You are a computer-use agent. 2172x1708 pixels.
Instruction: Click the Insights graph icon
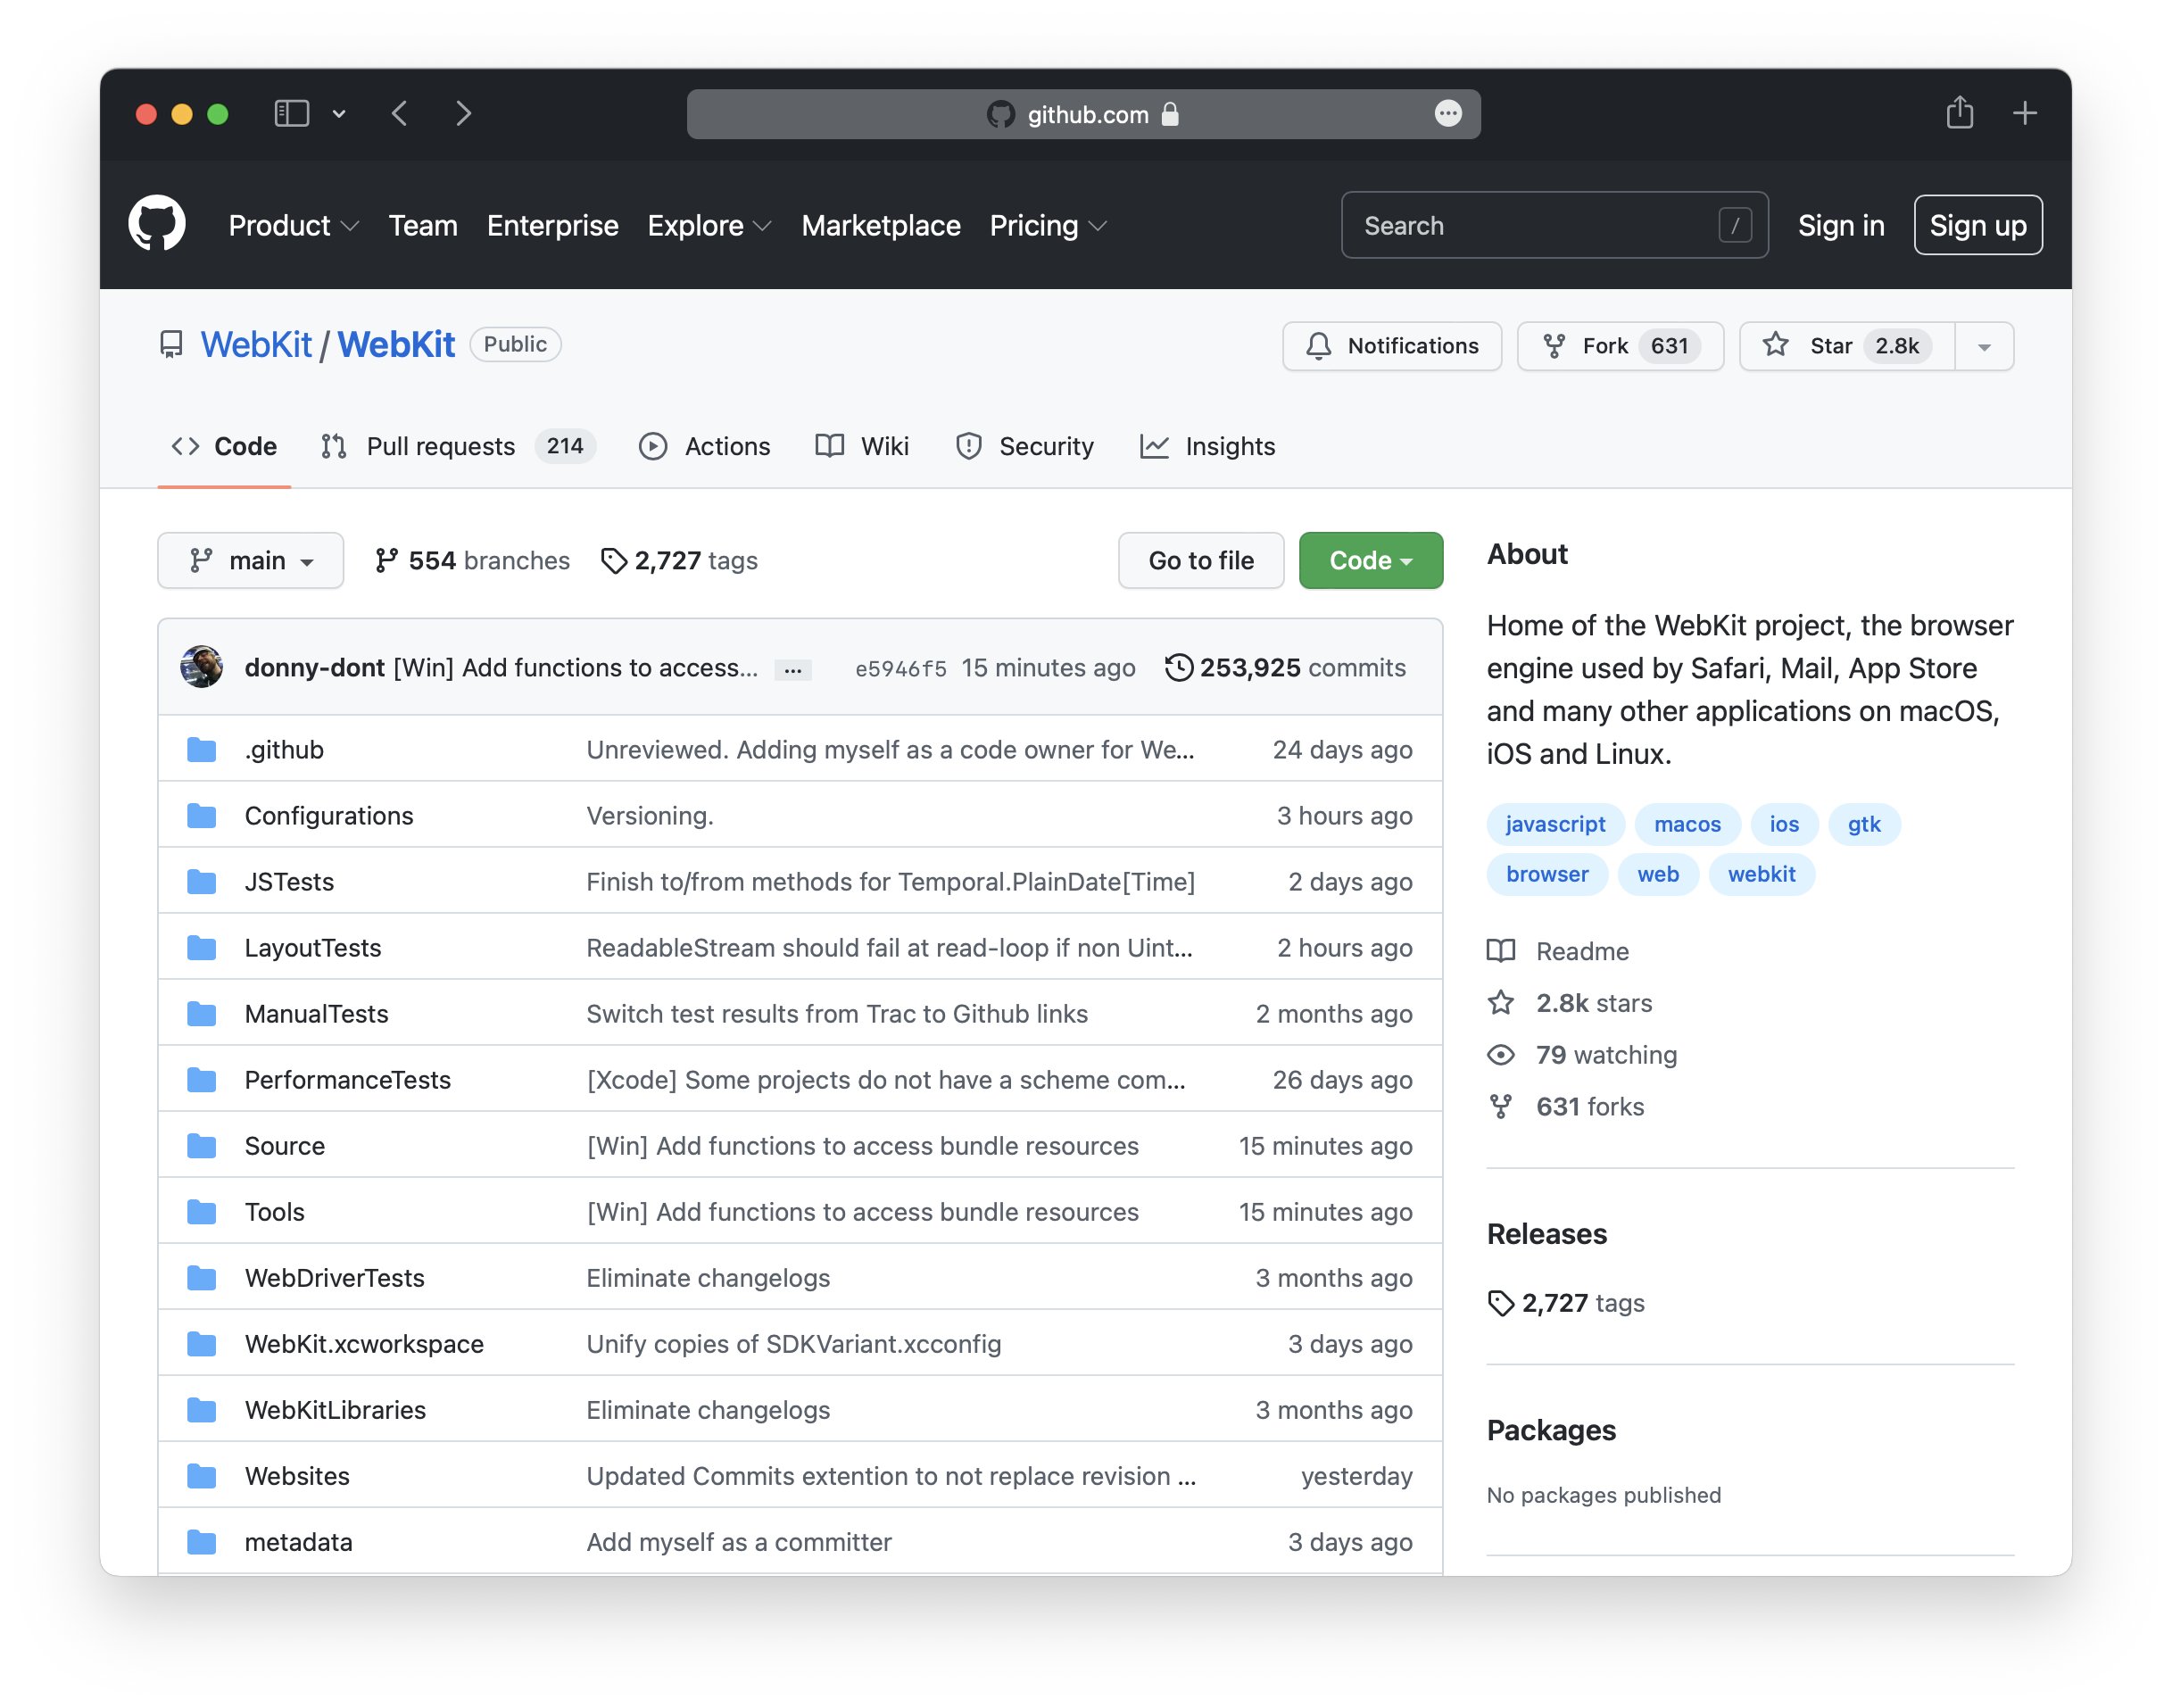click(x=1156, y=446)
